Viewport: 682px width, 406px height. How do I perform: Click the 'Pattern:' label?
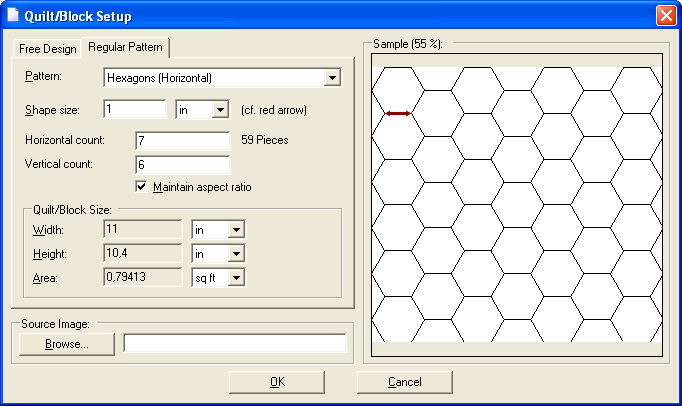[x=43, y=76]
